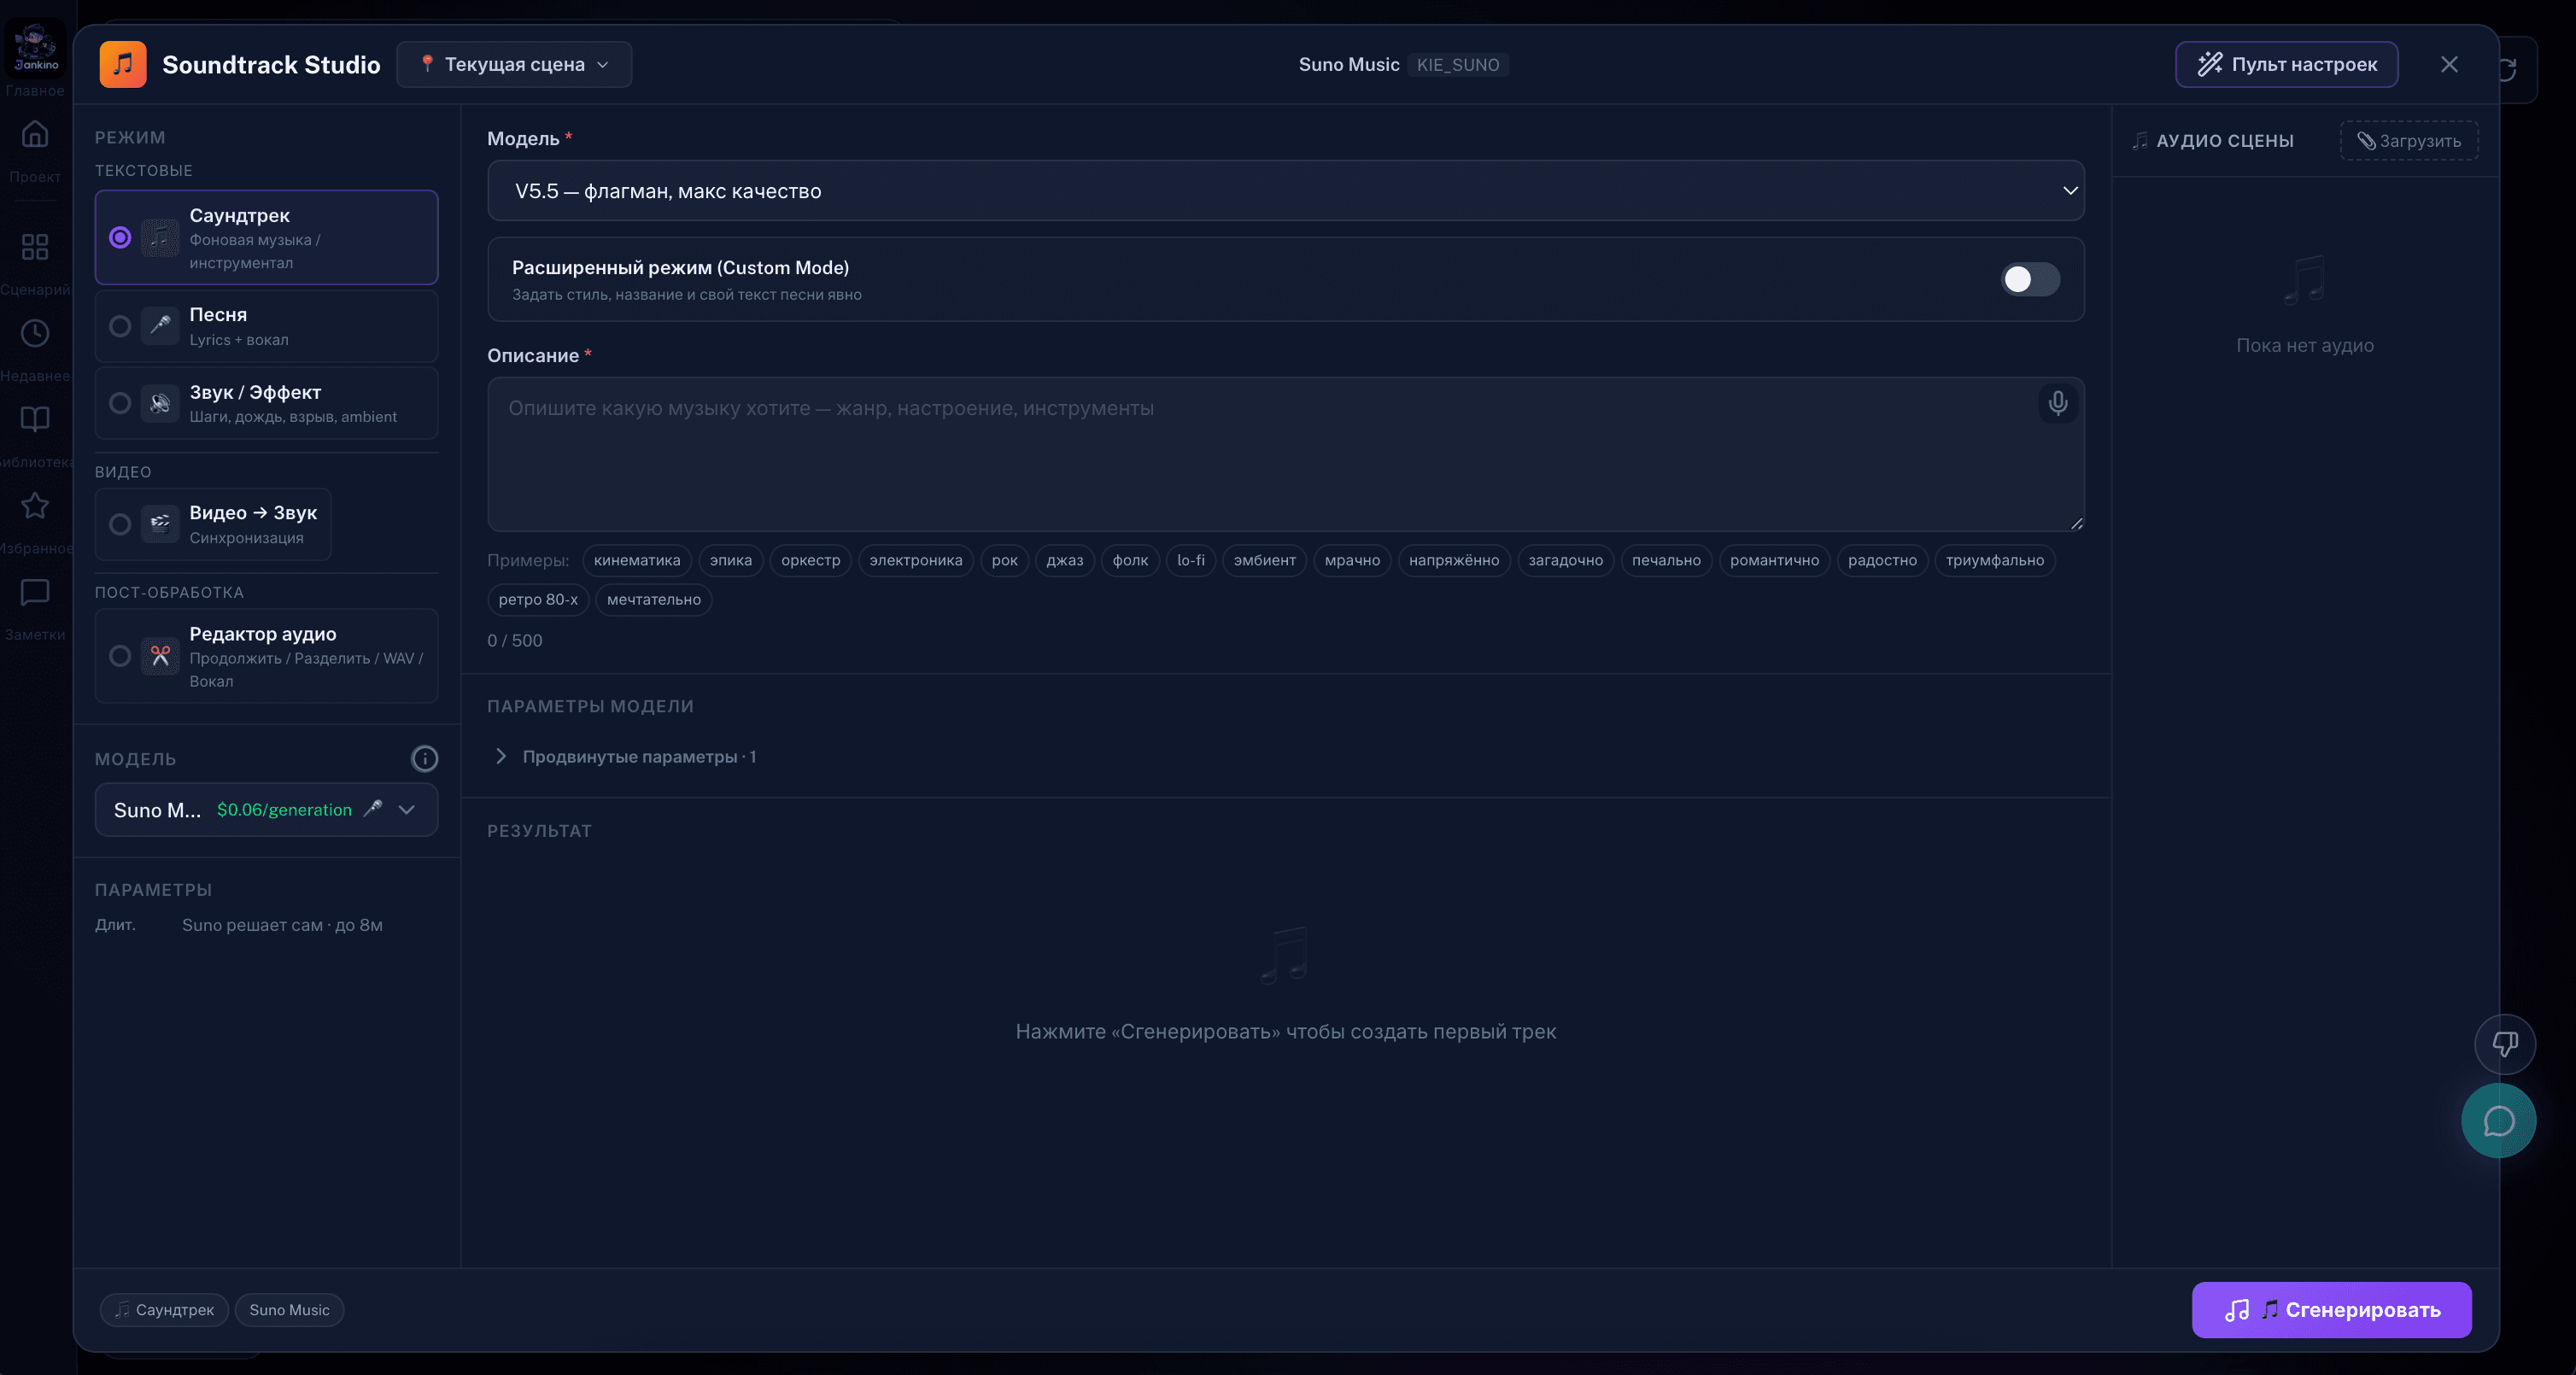Click the Редактор аудио scissors icon
2576x1375 pixels.
[160, 656]
